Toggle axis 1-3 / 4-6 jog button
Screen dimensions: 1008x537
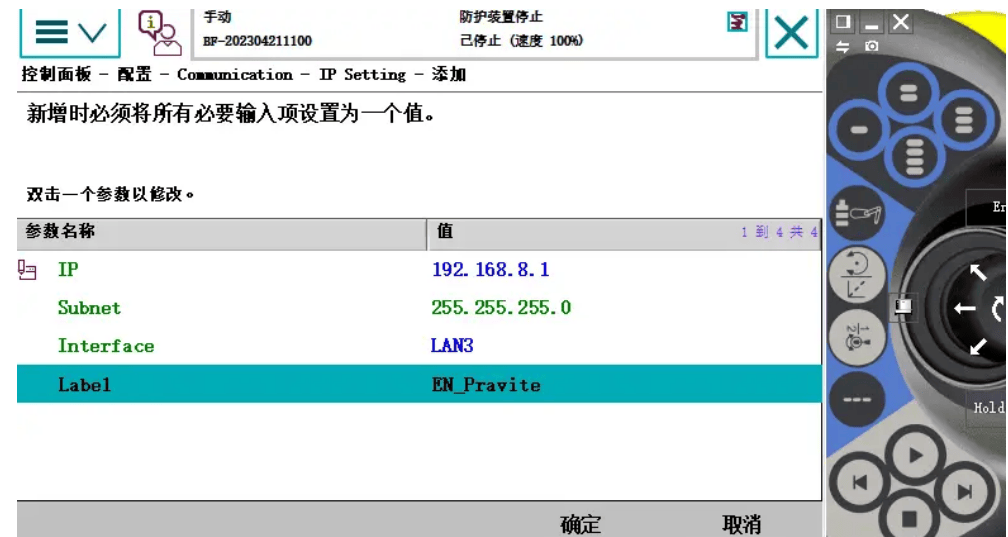click(856, 337)
